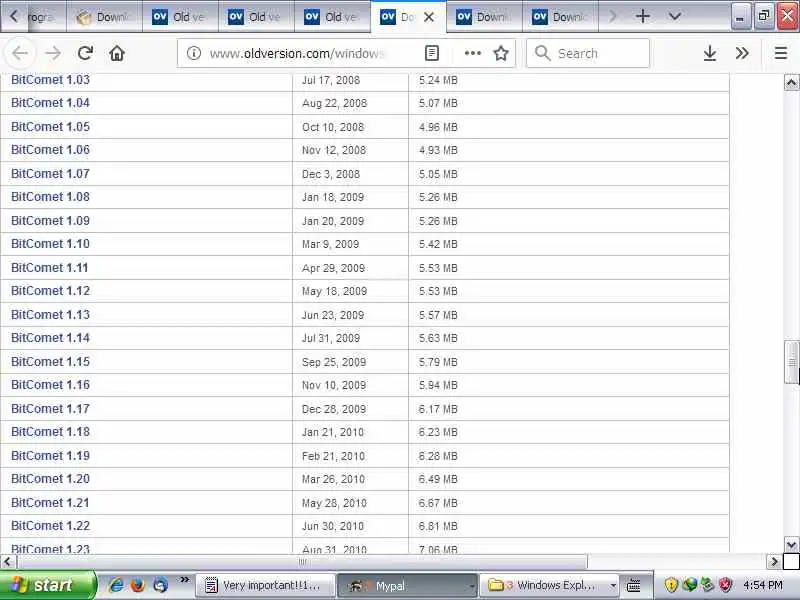Click the browser Back arrow button
This screenshot has width=800, height=600.
tap(20, 53)
